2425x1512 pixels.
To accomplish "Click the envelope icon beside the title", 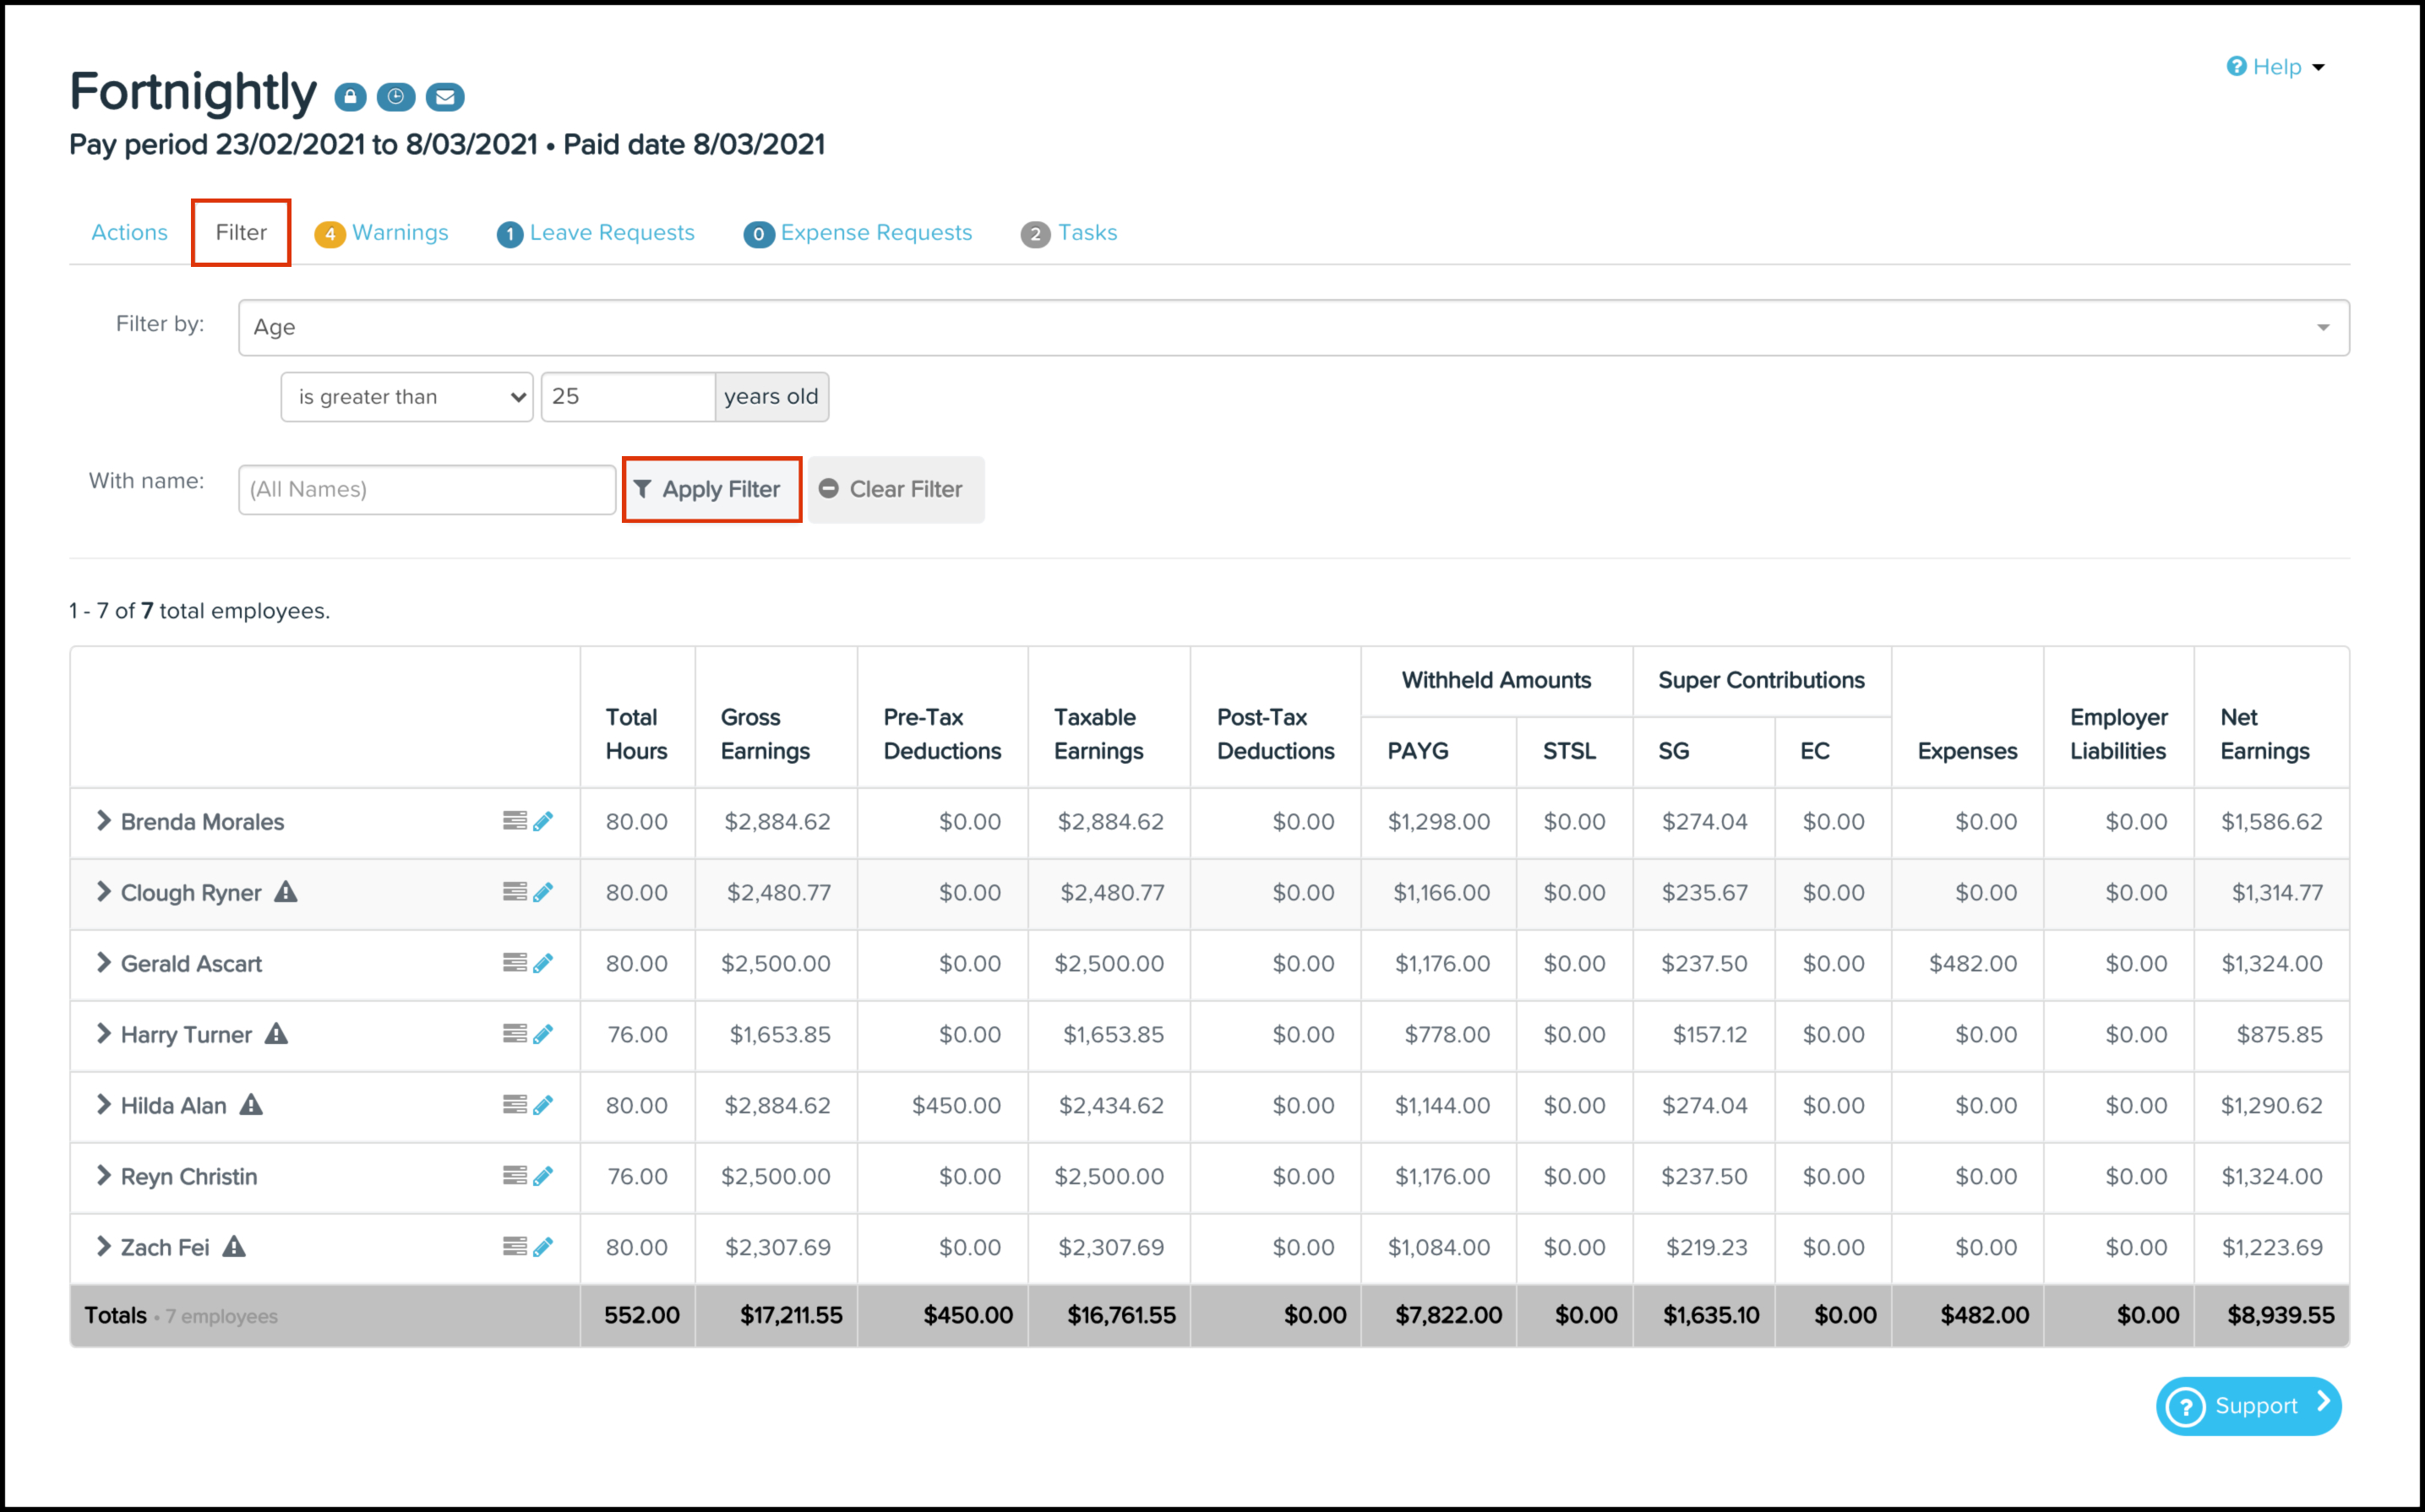I will point(445,97).
